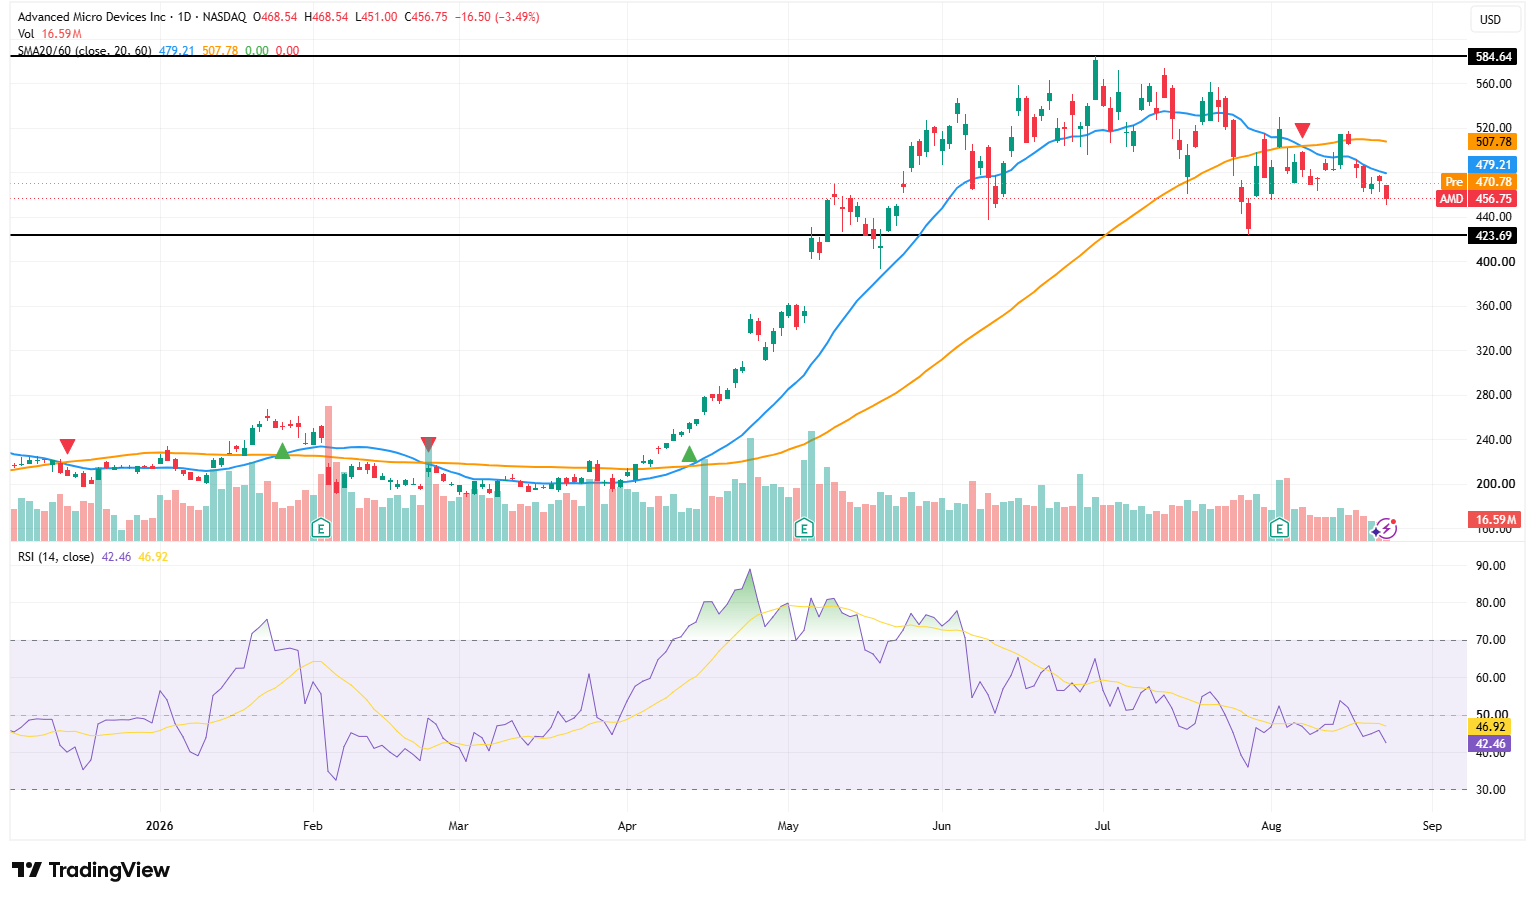Click the 70.00 RSI scale value

[x=1491, y=640]
